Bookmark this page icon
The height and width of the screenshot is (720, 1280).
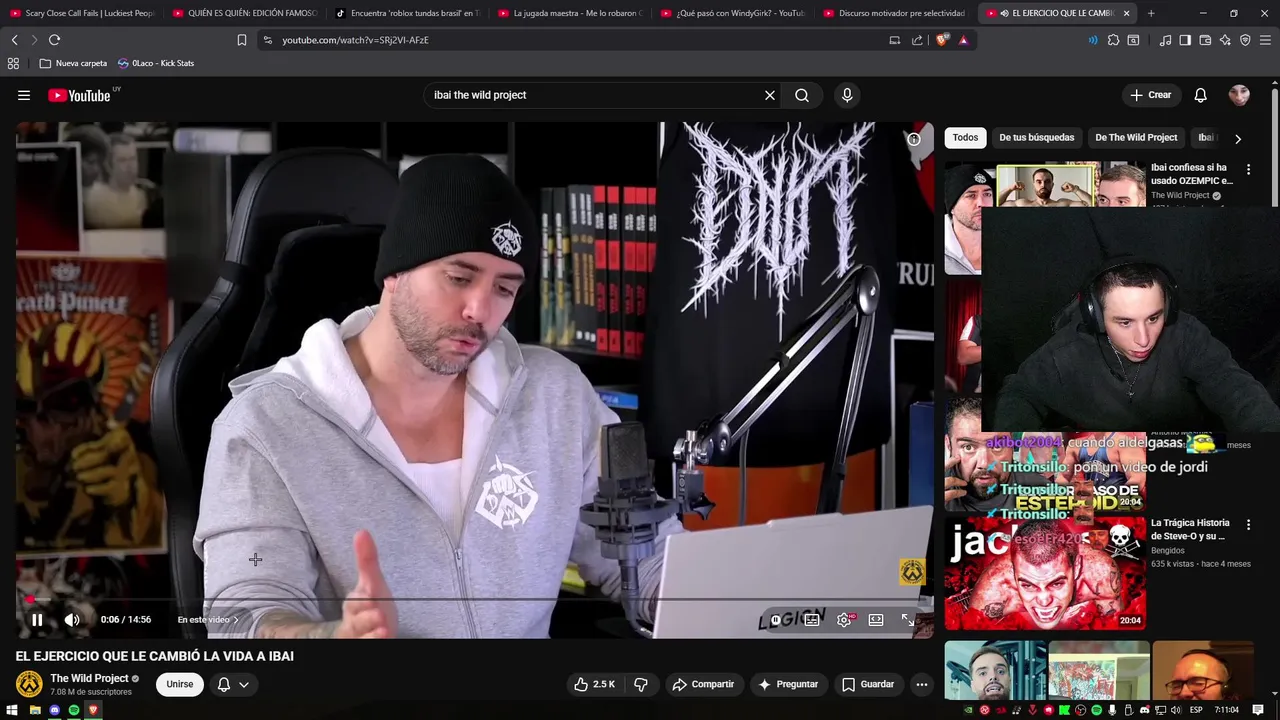[241, 40]
